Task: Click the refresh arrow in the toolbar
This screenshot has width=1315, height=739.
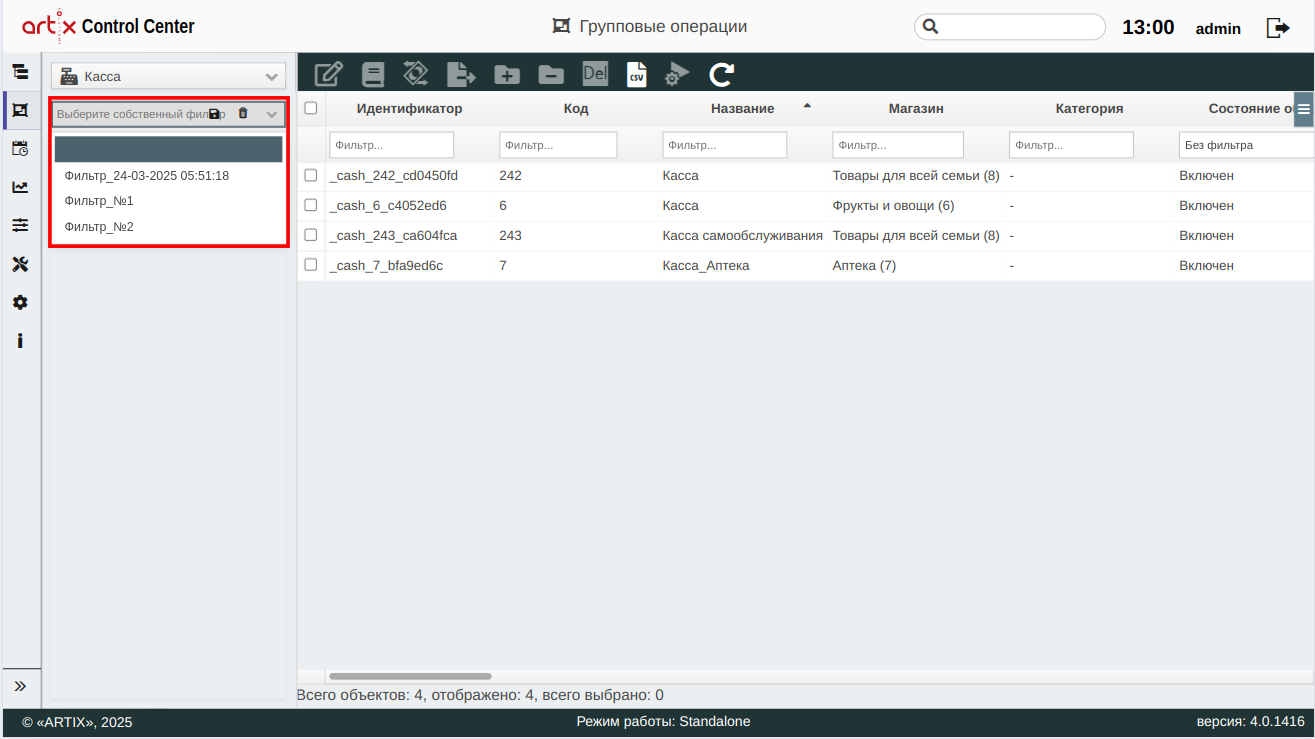Action: 721,74
